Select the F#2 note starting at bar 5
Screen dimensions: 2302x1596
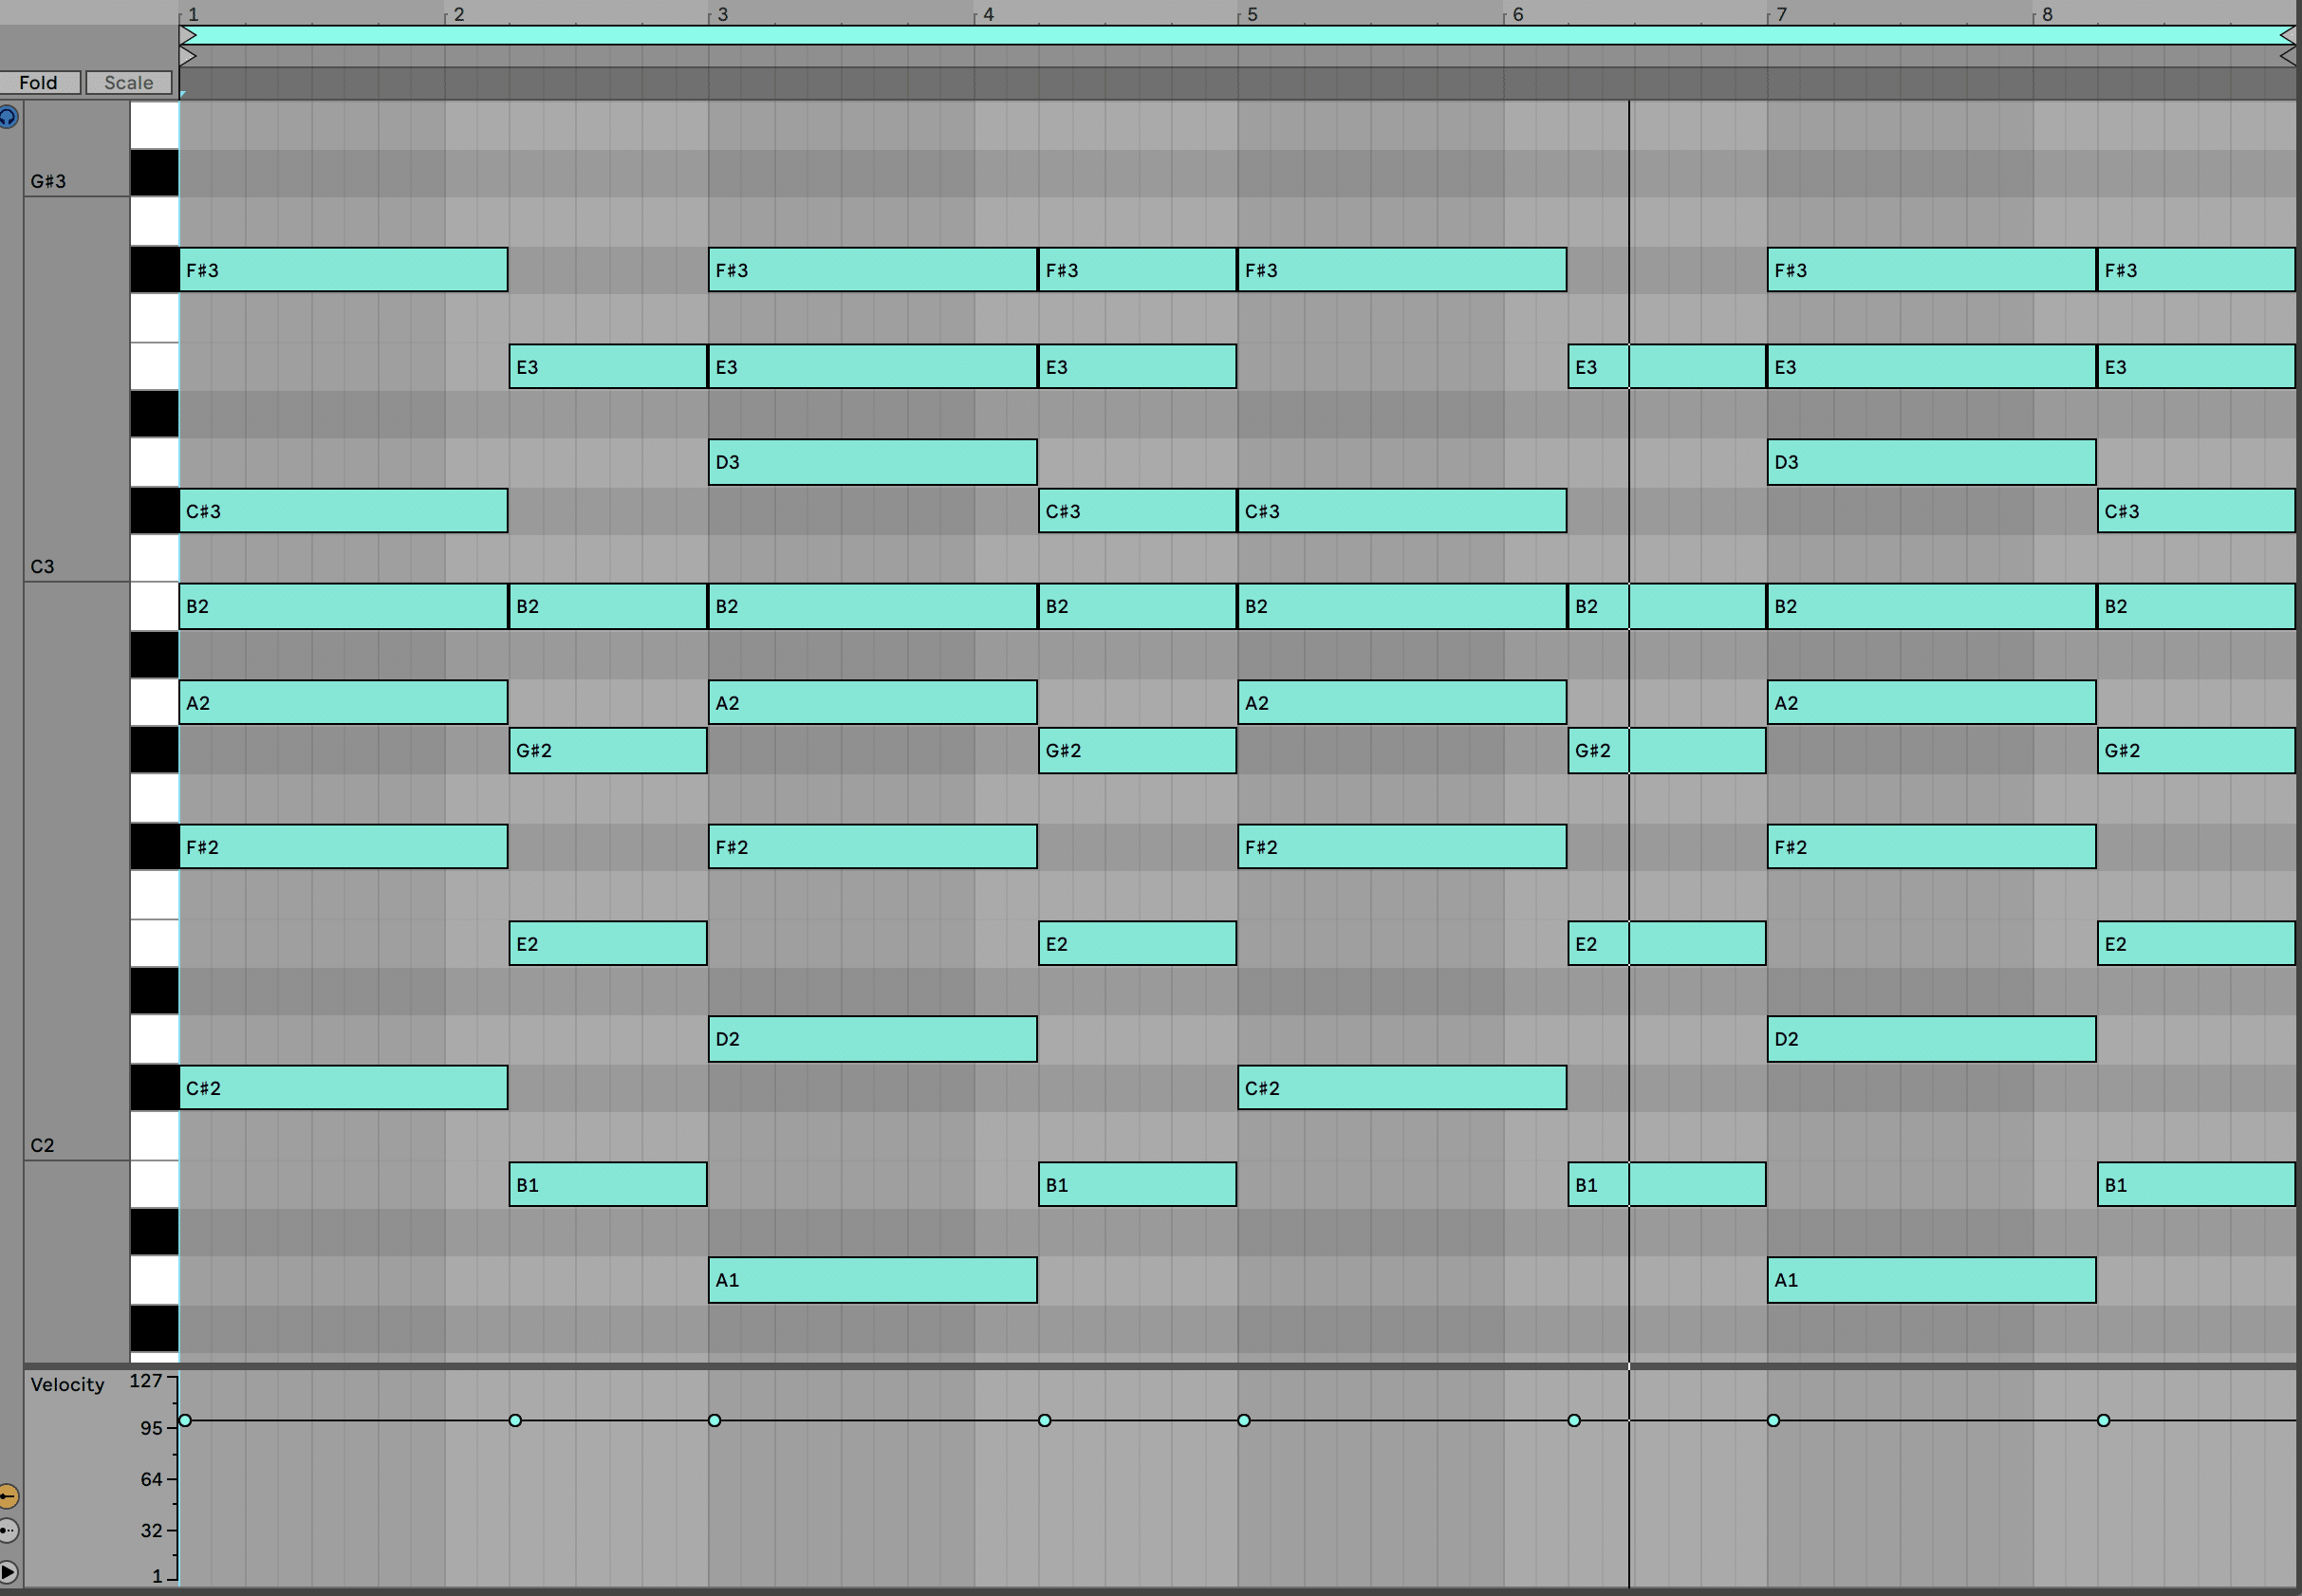(1402, 847)
